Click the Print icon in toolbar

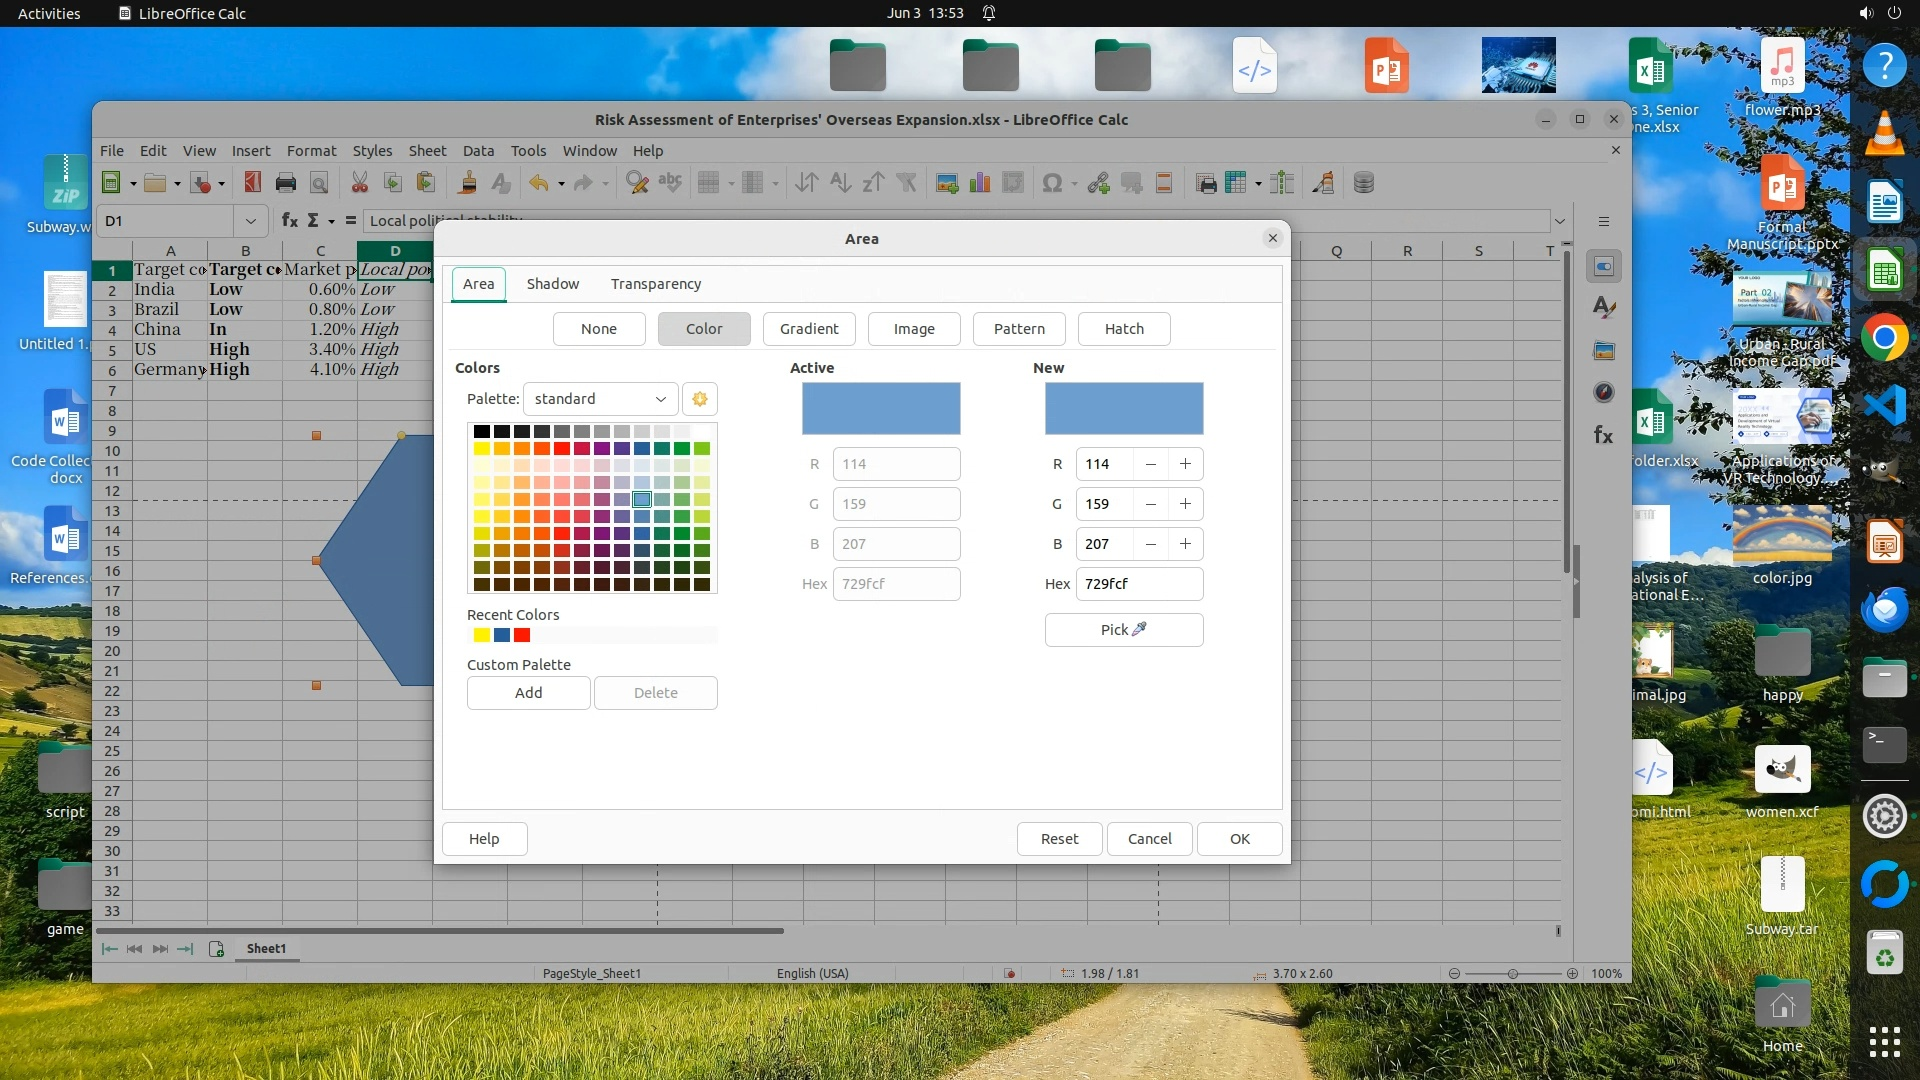[x=286, y=183]
